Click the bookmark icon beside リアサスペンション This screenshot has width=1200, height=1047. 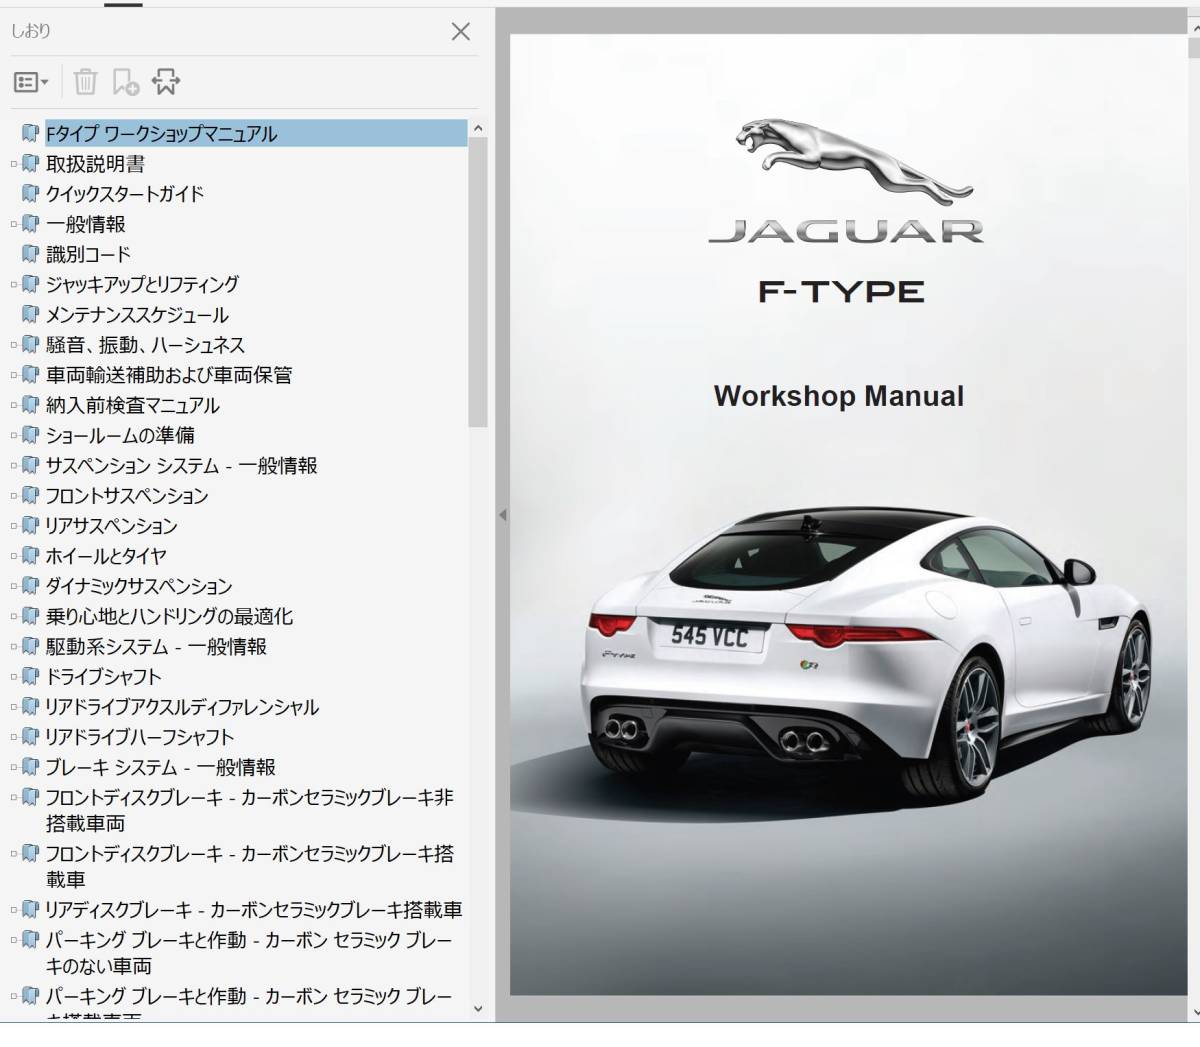point(31,526)
